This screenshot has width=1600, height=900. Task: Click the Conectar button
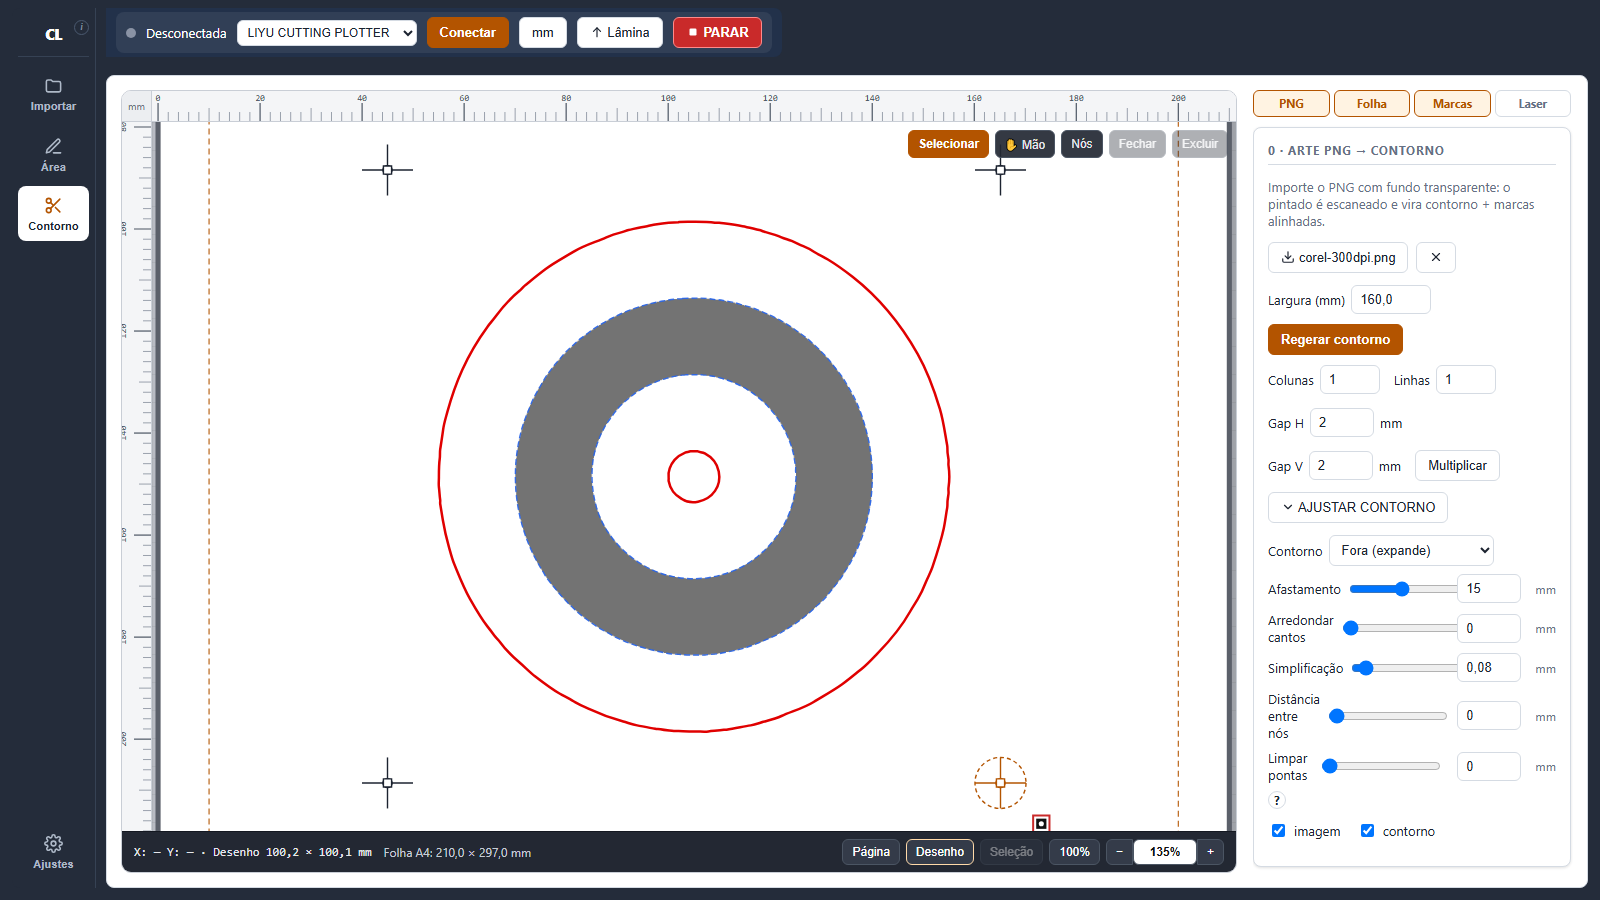[467, 32]
